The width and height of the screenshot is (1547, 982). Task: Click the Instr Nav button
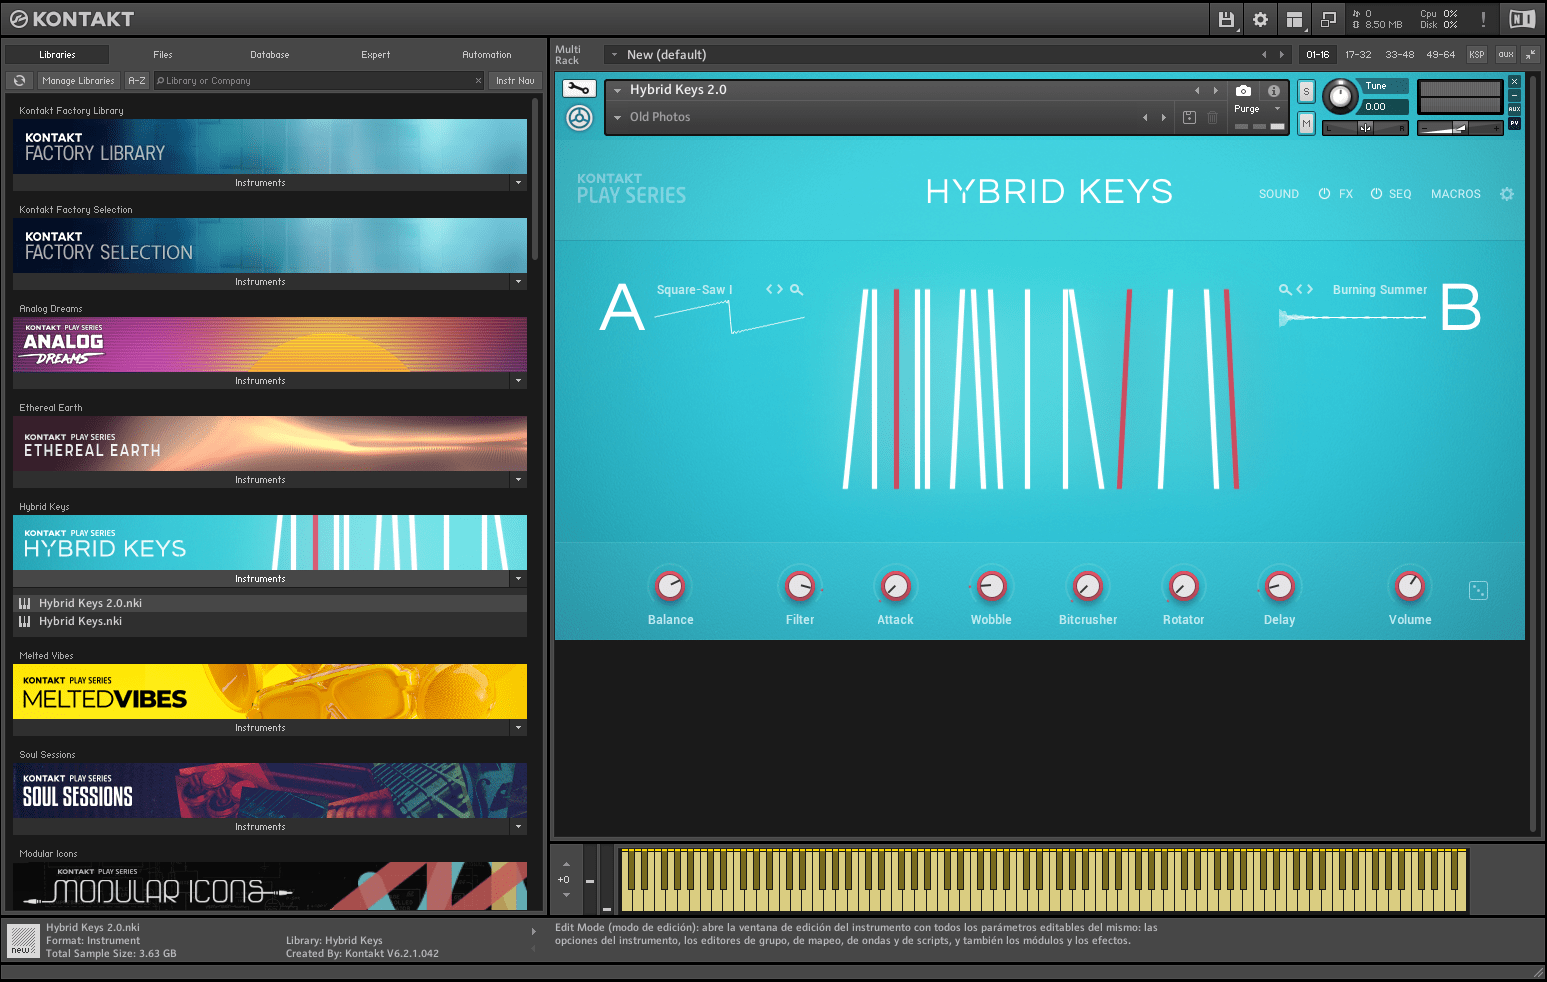click(515, 81)
